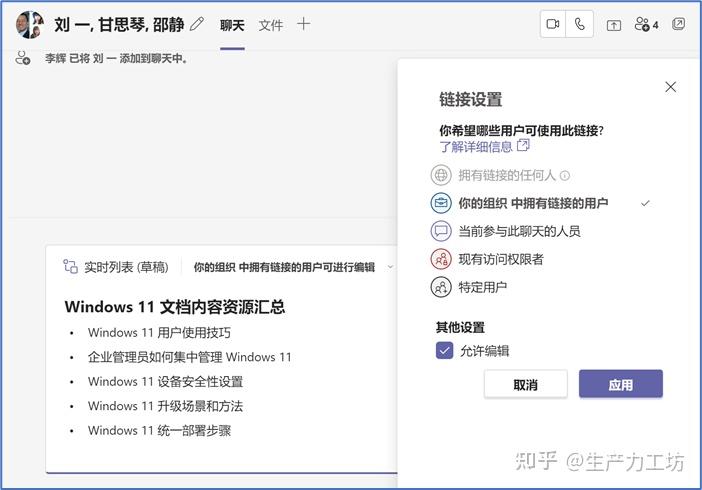Edit the chat name with pencil icon
702x490 pixels.
click(x=197, y=24)
